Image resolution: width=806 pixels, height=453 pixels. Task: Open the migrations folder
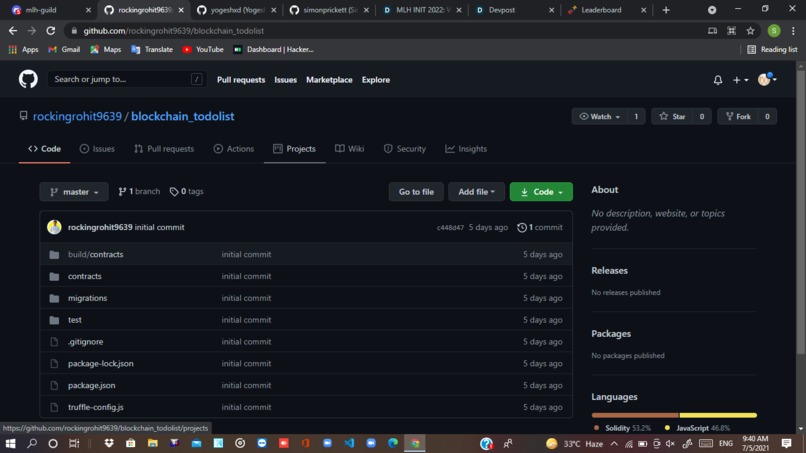87,298
